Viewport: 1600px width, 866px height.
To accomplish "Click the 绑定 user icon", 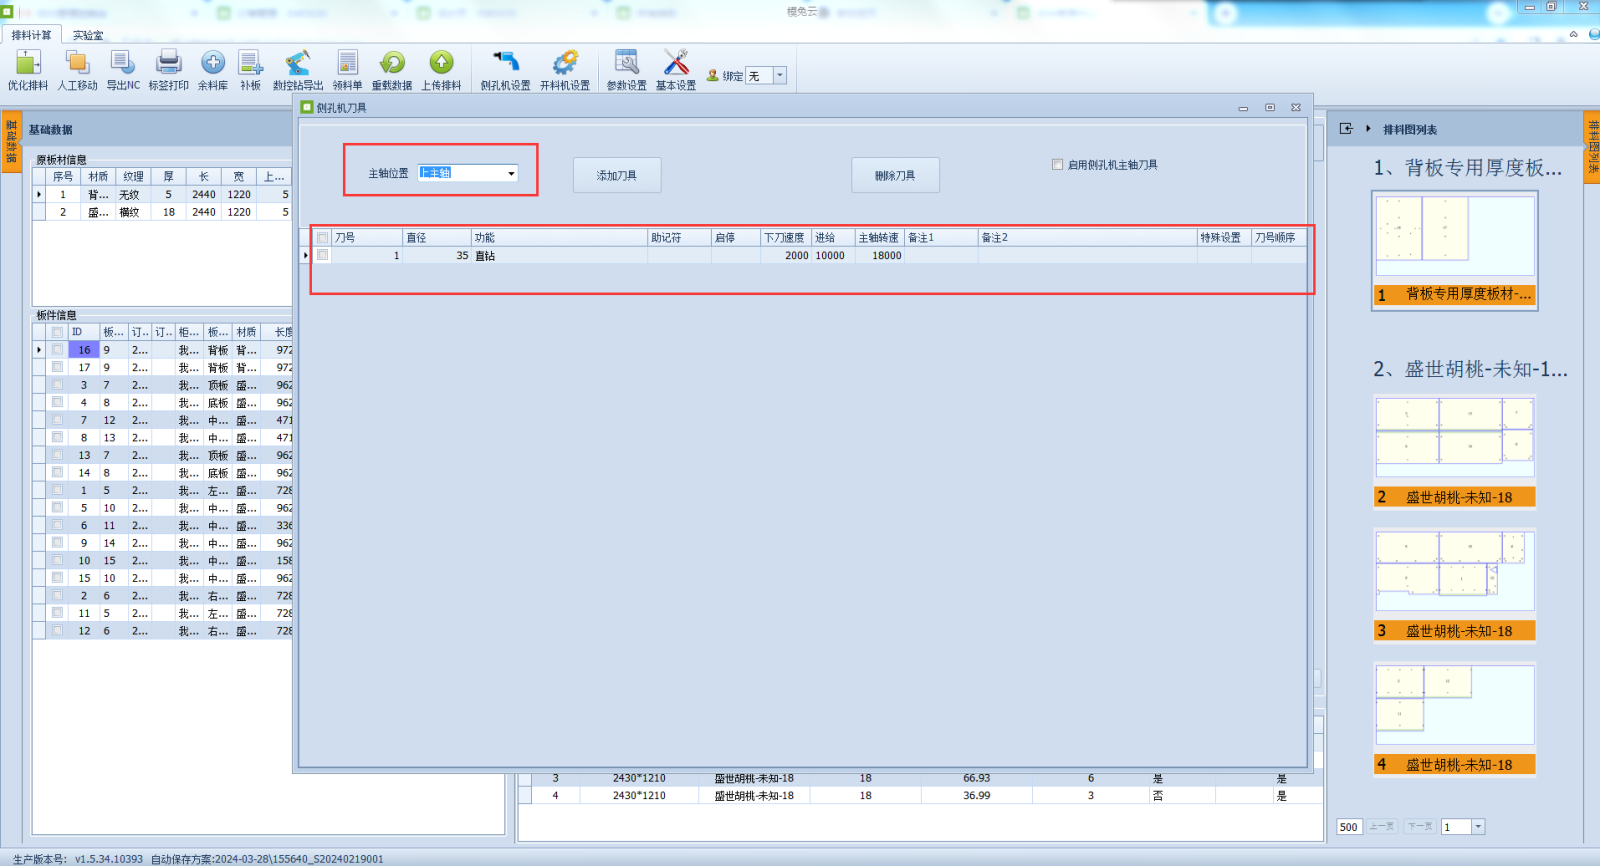I will coord(712,75).
